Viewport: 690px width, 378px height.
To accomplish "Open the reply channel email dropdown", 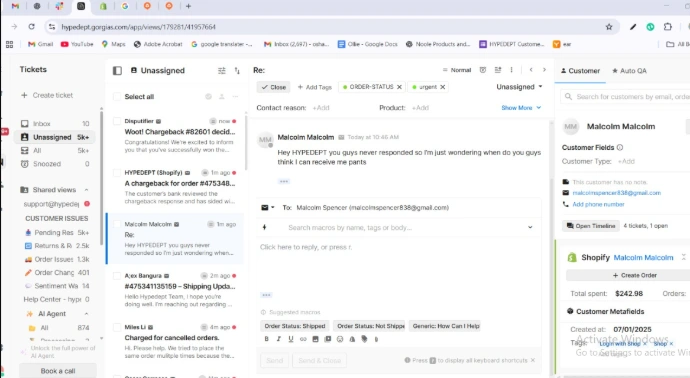I will pyautogui.click(x=268, y=207).
